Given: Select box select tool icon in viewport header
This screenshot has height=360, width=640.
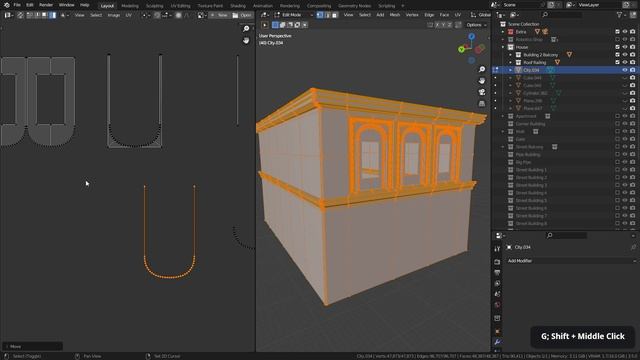Looking at the screenshot, I should pyautogui.click(x=276, y=25).
